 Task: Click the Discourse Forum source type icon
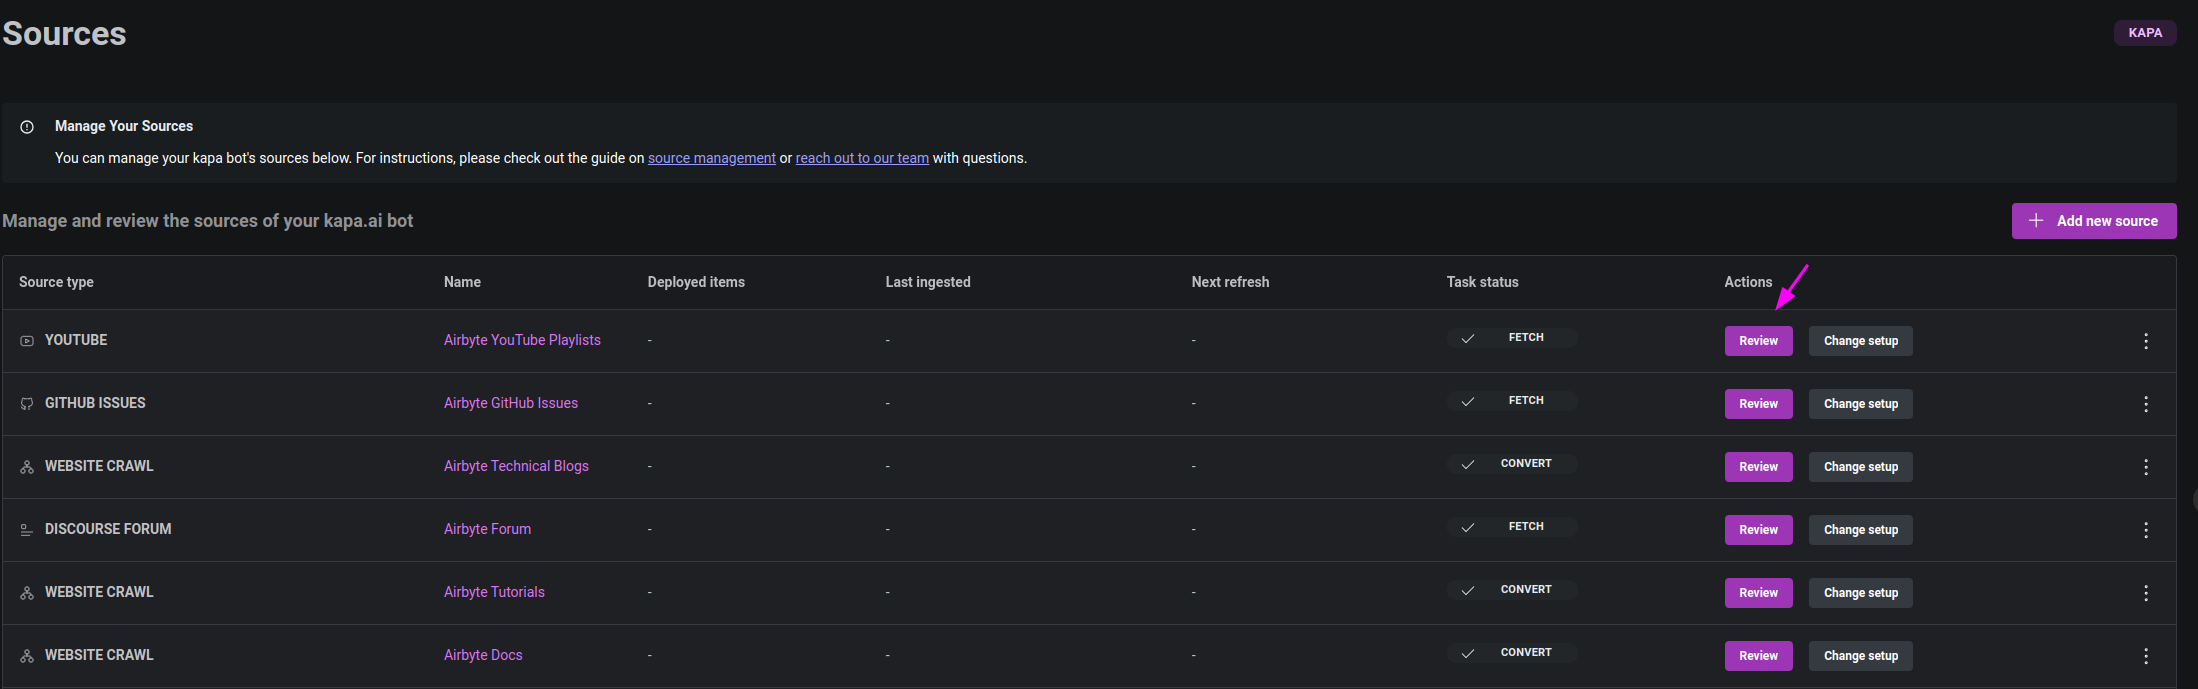(27, 530)
